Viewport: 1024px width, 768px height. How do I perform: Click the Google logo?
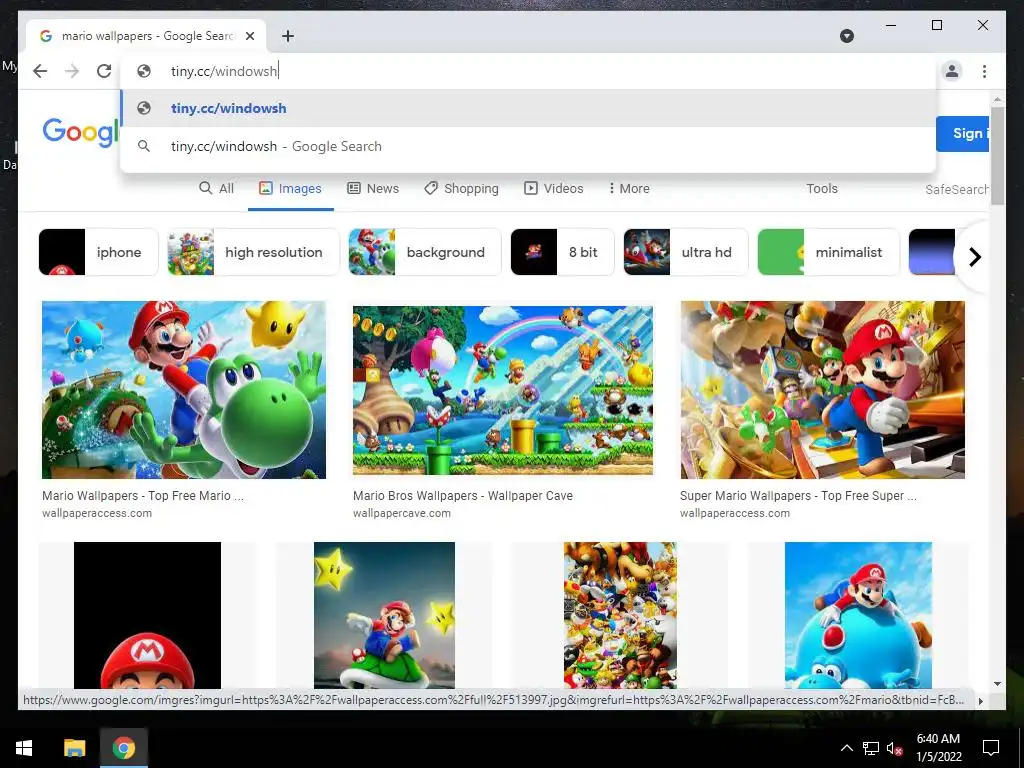point(80,133)
